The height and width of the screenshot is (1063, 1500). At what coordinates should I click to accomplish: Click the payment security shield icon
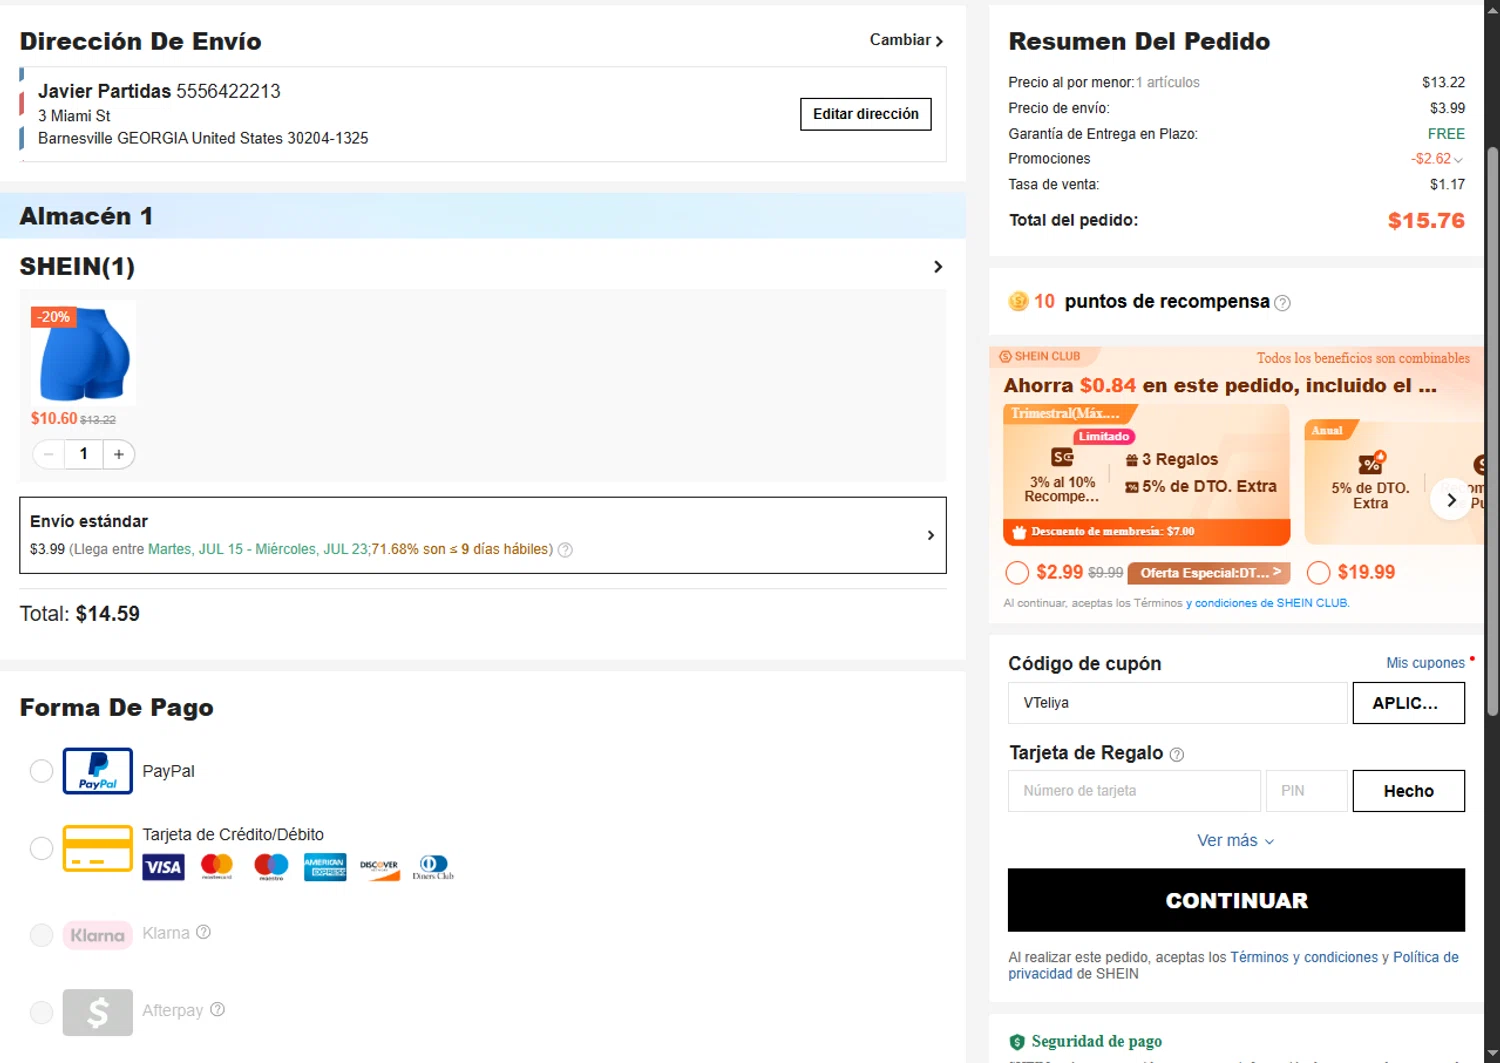1017,1041
